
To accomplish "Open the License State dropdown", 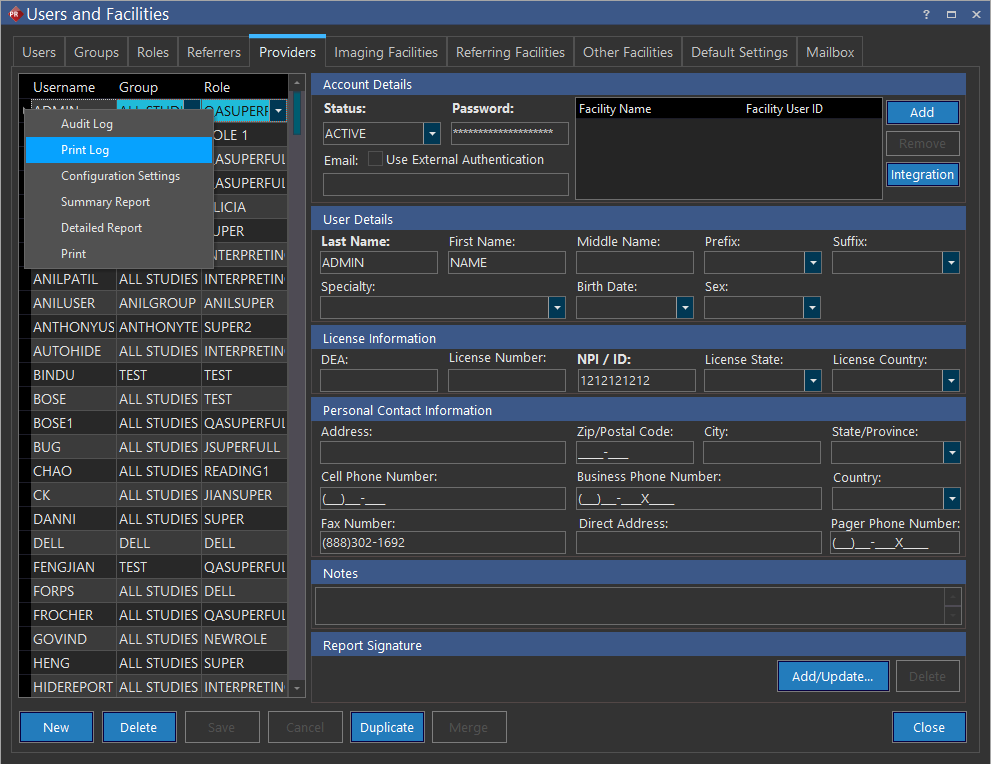I will pos(813,381).
